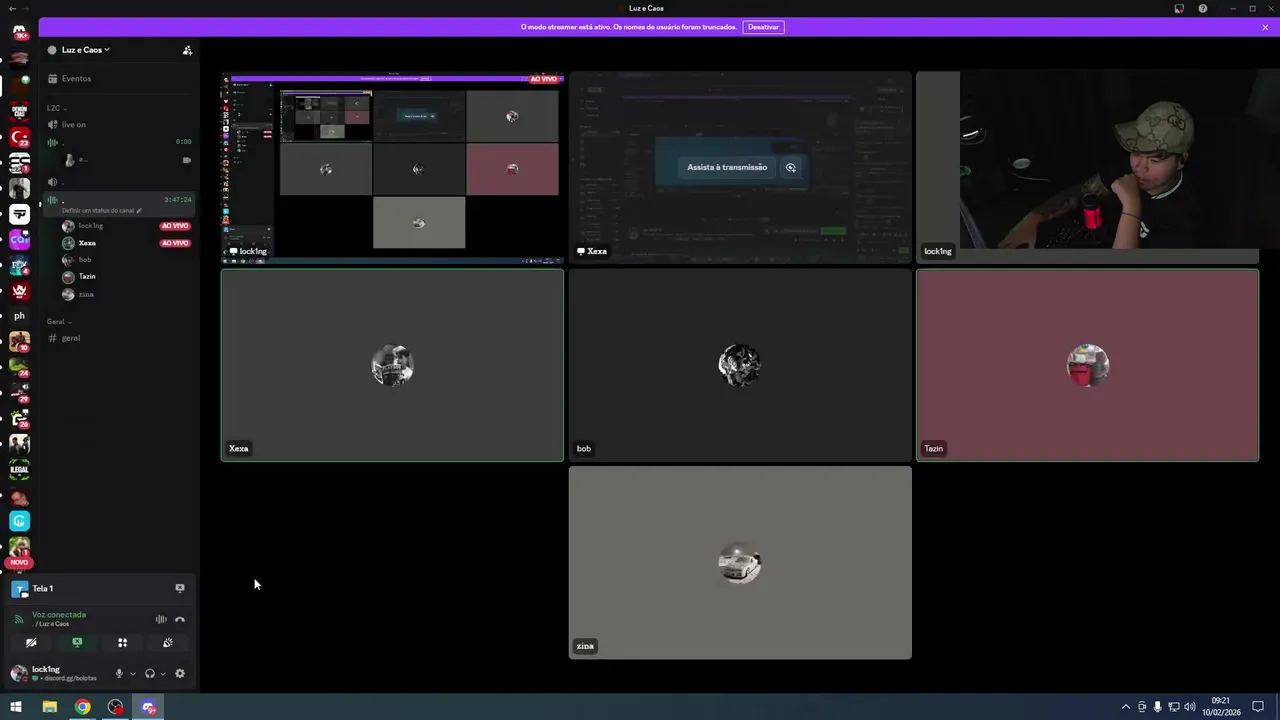Disconnect from voice with the hang-up icon

coord(180,619)
